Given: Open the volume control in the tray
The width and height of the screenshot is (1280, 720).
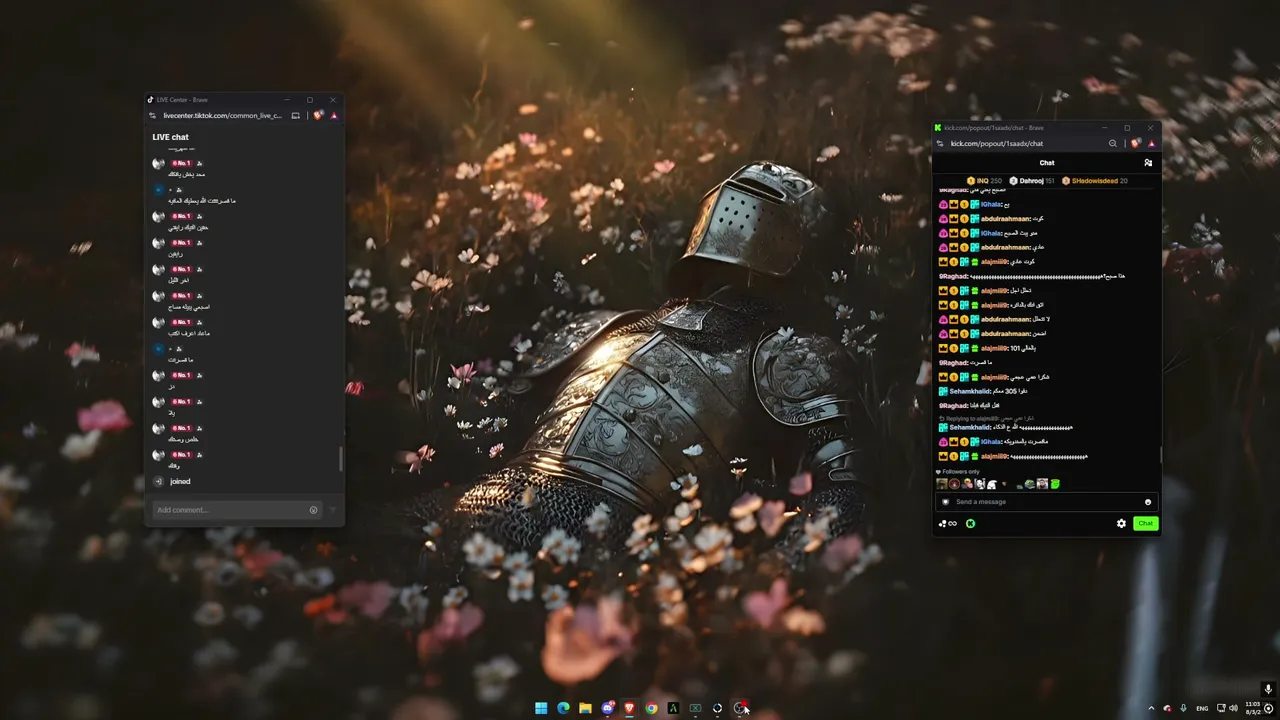Looking at the screenshot, I should click(1233, 708).
